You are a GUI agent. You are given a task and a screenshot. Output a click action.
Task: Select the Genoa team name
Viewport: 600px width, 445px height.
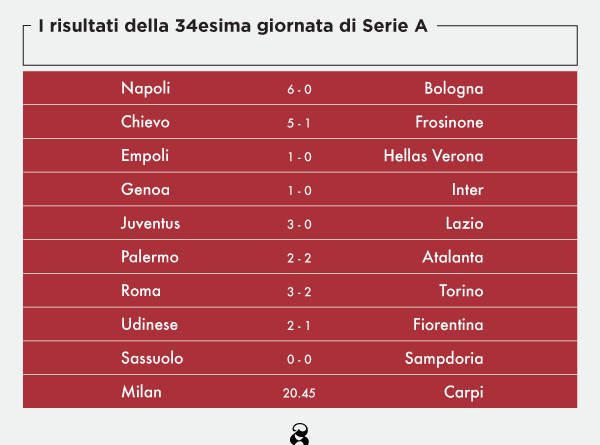pyautogui.click(x=145, y=190)
